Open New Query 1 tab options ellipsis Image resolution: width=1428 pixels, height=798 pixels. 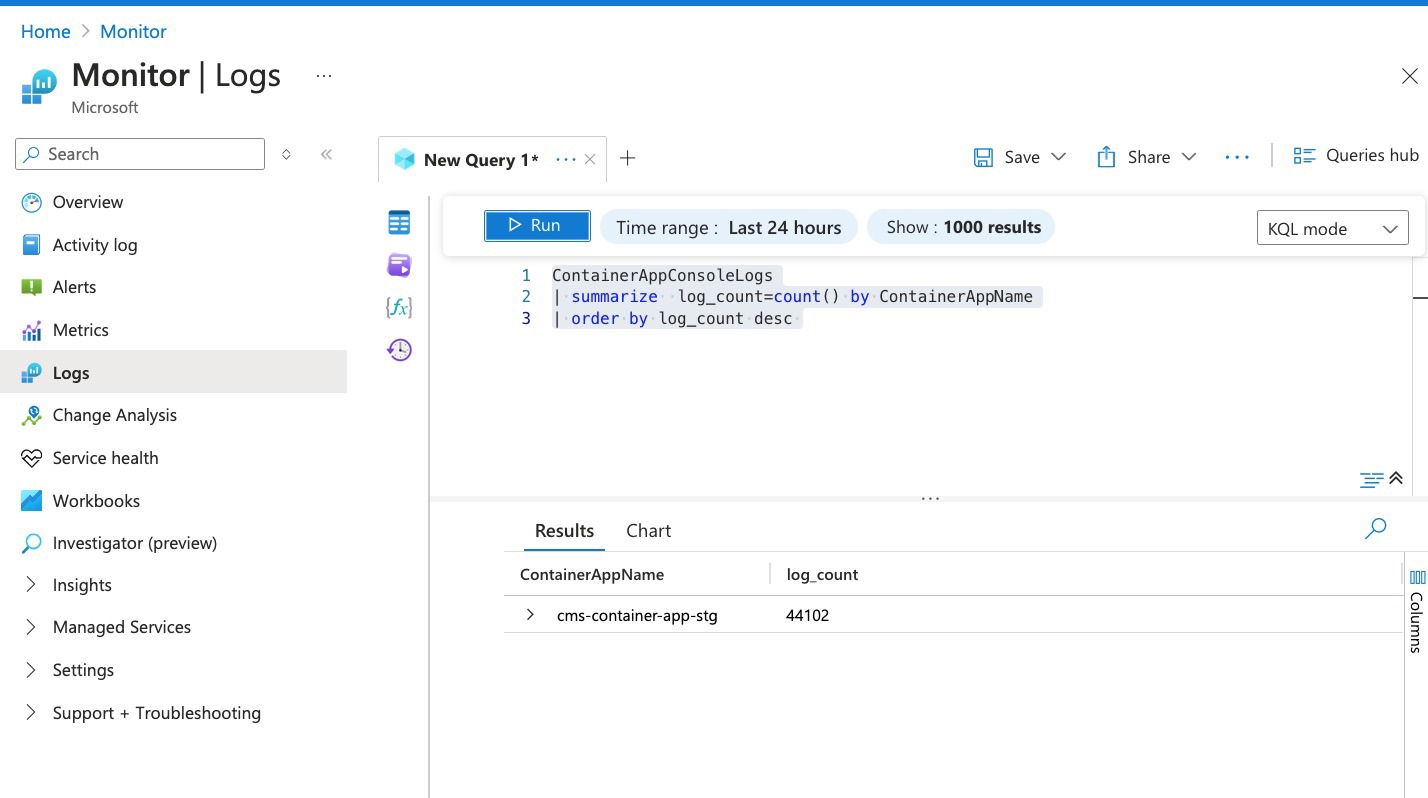(x=565, y=159)
